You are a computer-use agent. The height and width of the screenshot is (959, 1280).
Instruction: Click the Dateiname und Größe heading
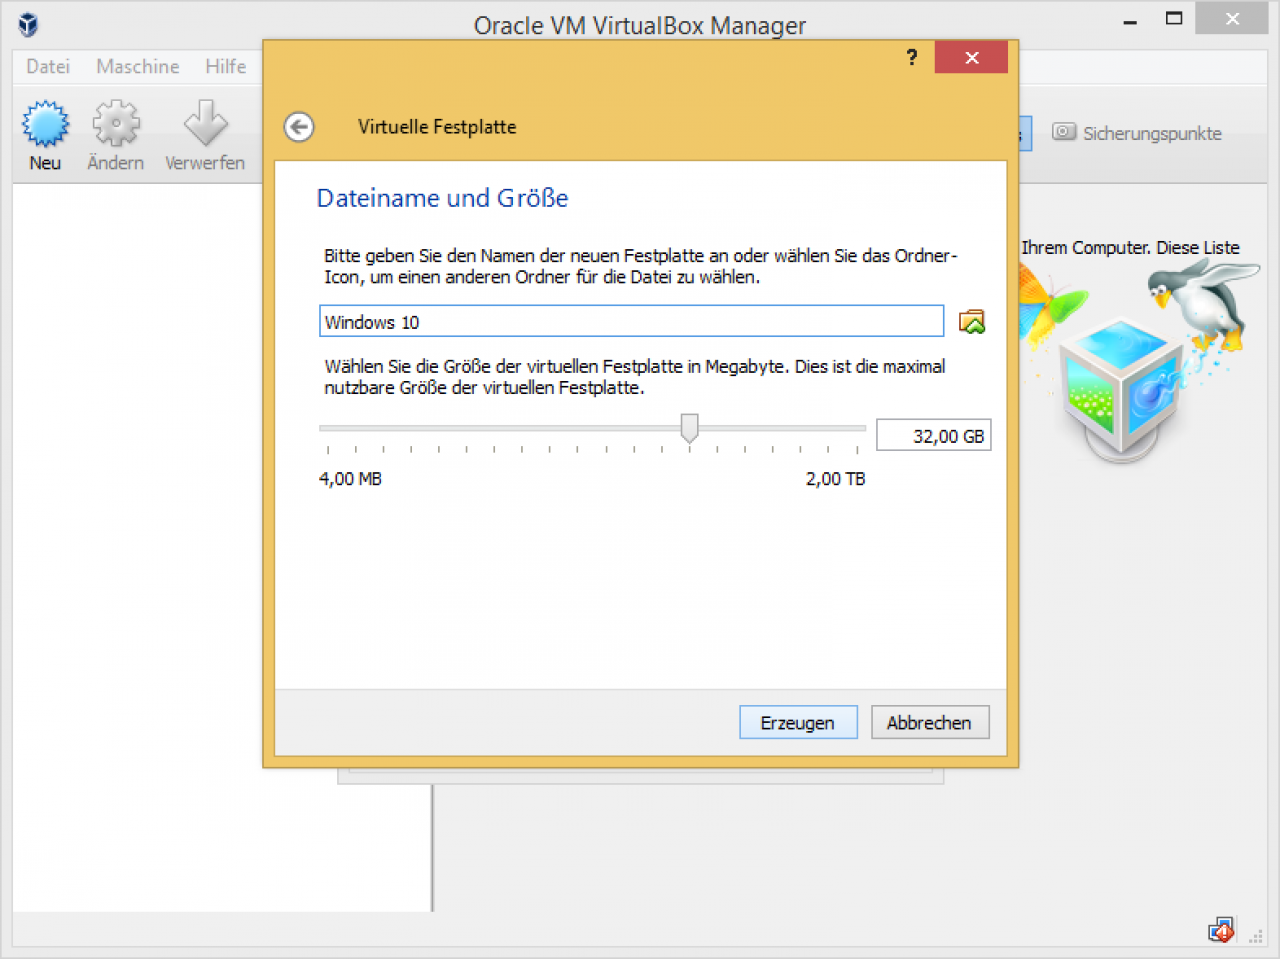(442, 198)
